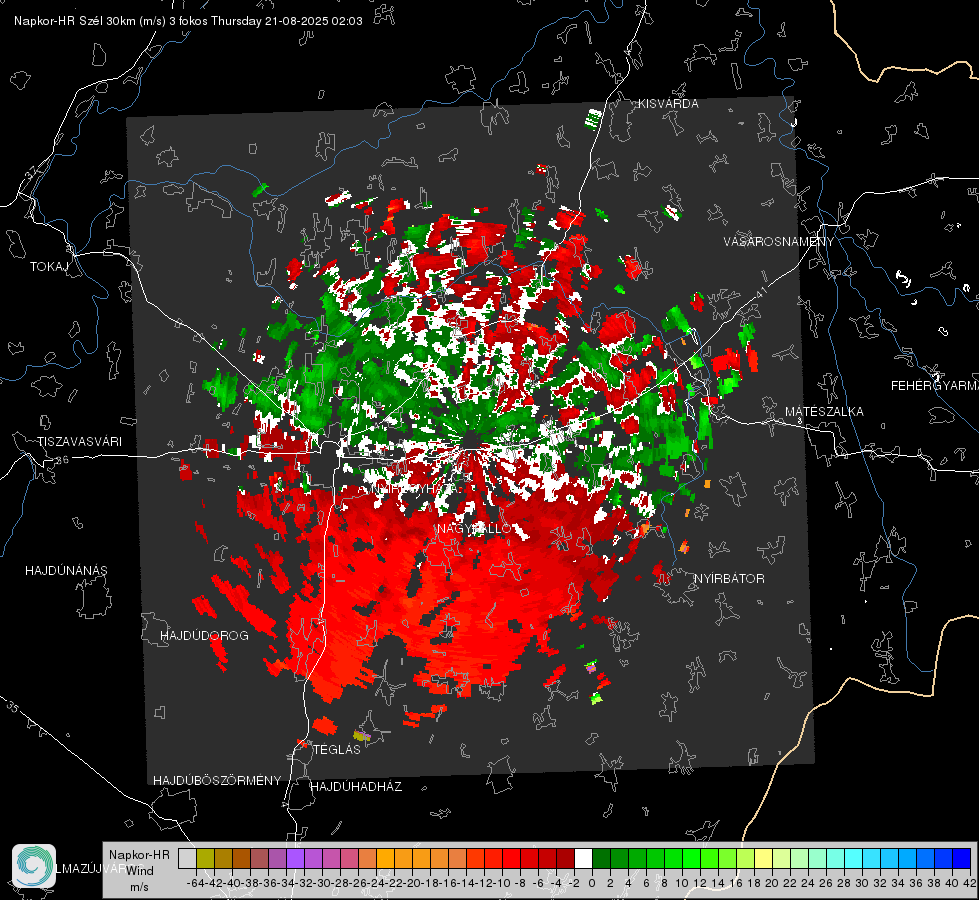Viewport: 979px width, 900px height.
Task: Click the Napkor-HR legend title
Action: (x=139, y=854)
